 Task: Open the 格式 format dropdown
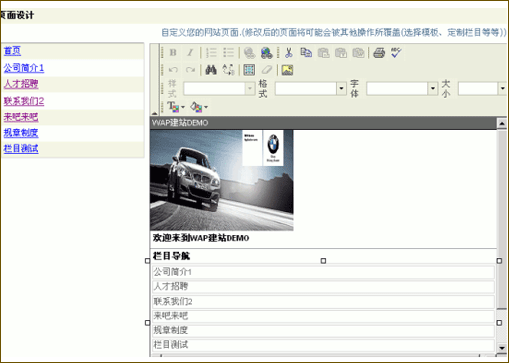311,89
